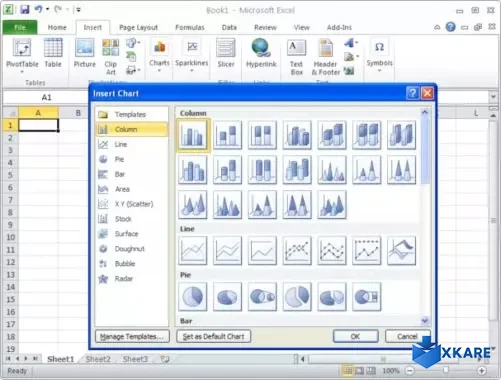The height and width of the screenshot is (380, 501).
Task: Click the OK button in Insert Chart
Action: tap(355, 336)
